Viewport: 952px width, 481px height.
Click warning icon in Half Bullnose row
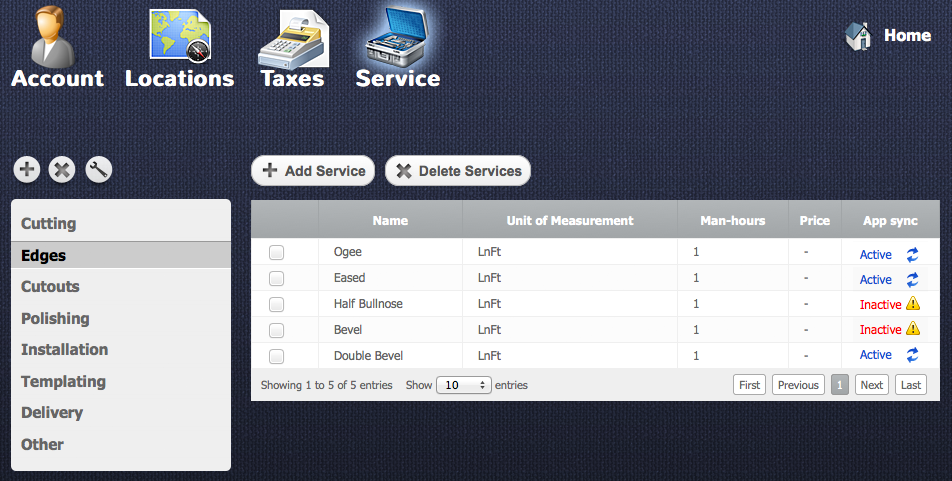pyautogui.click(x=913, y=303)
